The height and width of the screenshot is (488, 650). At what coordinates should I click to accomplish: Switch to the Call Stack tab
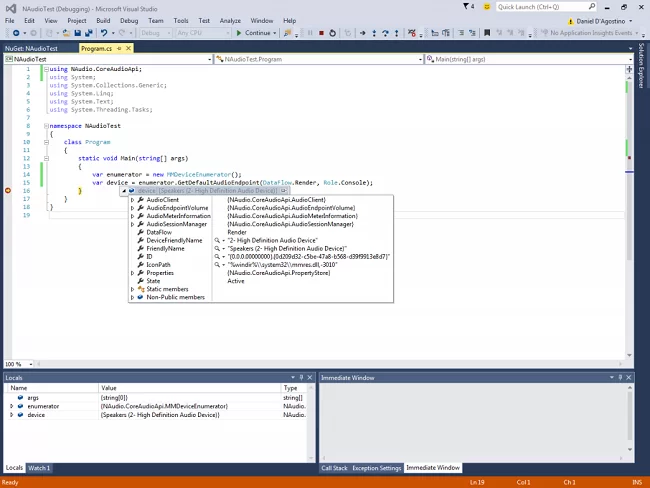coord(334,468)
